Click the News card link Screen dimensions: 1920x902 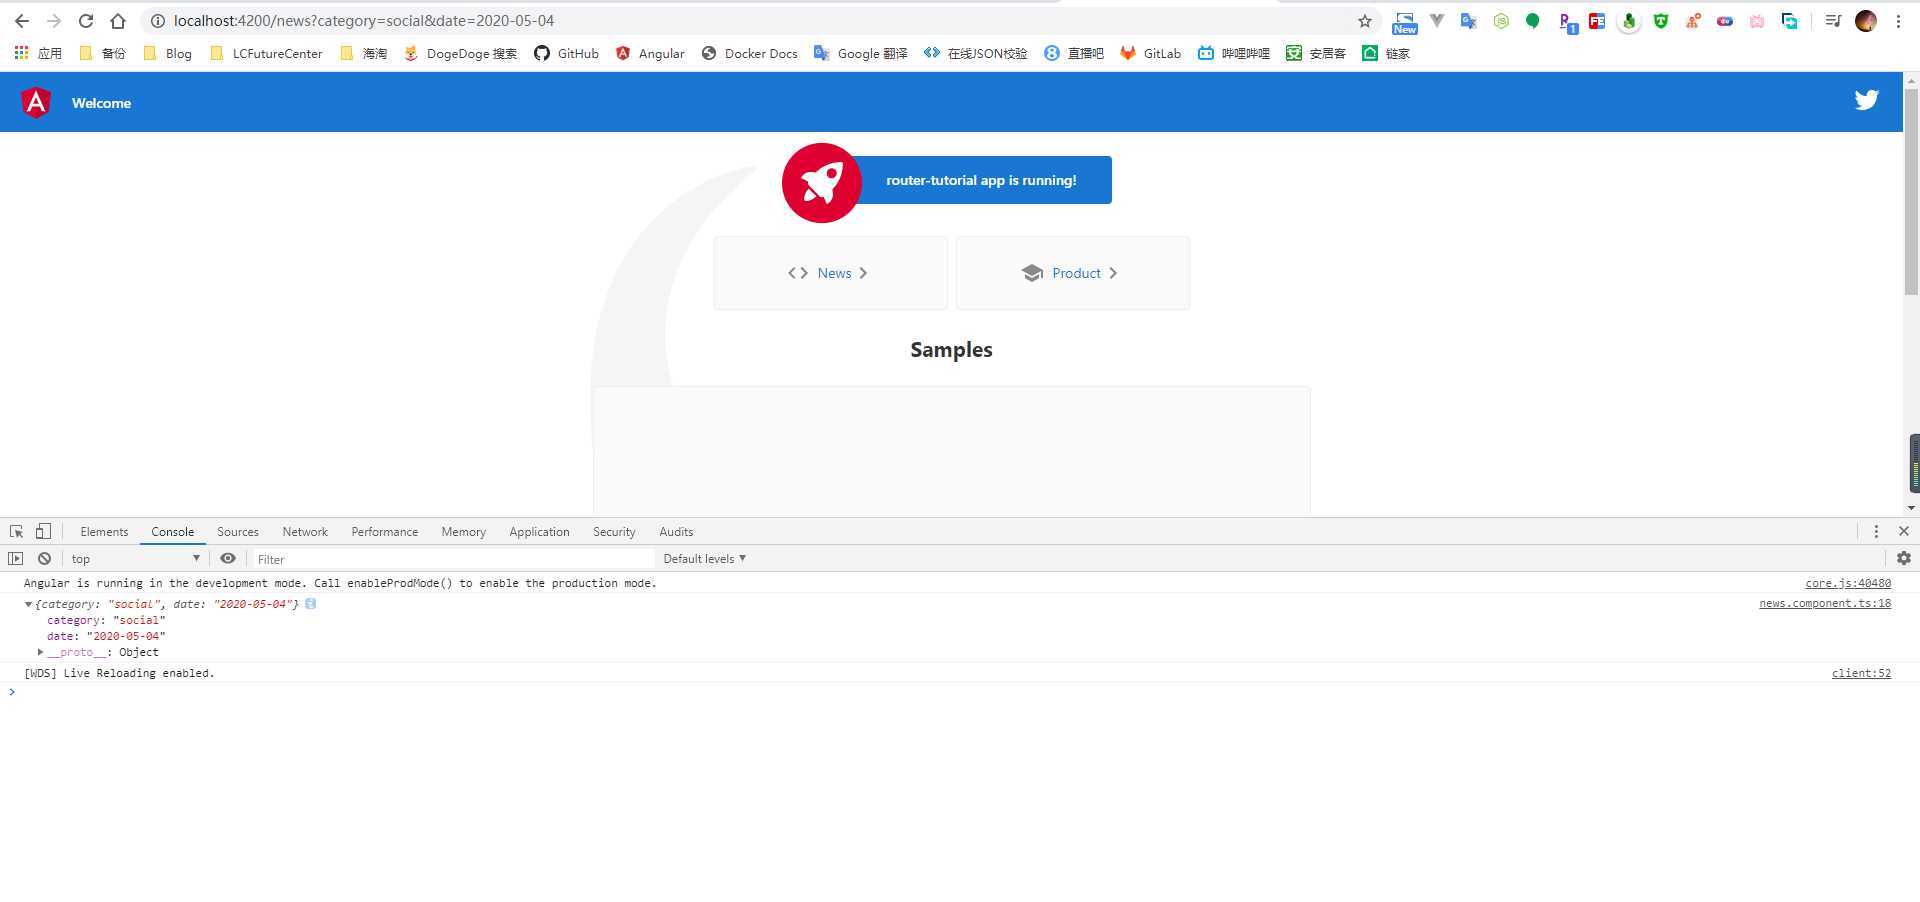point(830,273)
